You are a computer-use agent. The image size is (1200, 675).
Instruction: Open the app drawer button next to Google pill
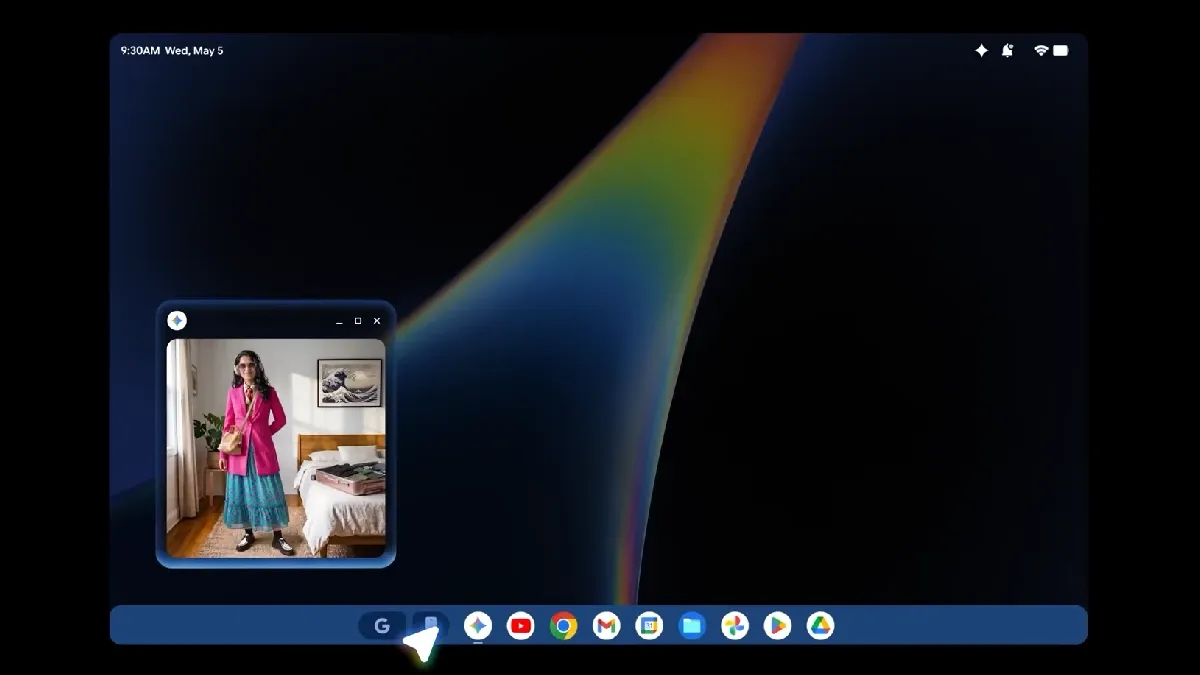tap(430, 626)
